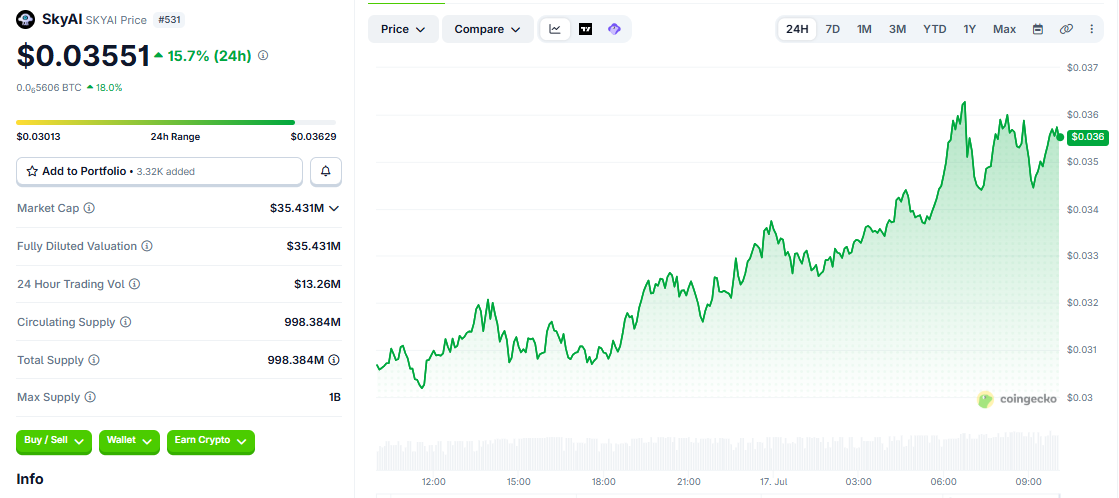Click the 24h Range progress bar
Image resolution: width=1119 pixels, height=498 pixels.
(176, 123)
